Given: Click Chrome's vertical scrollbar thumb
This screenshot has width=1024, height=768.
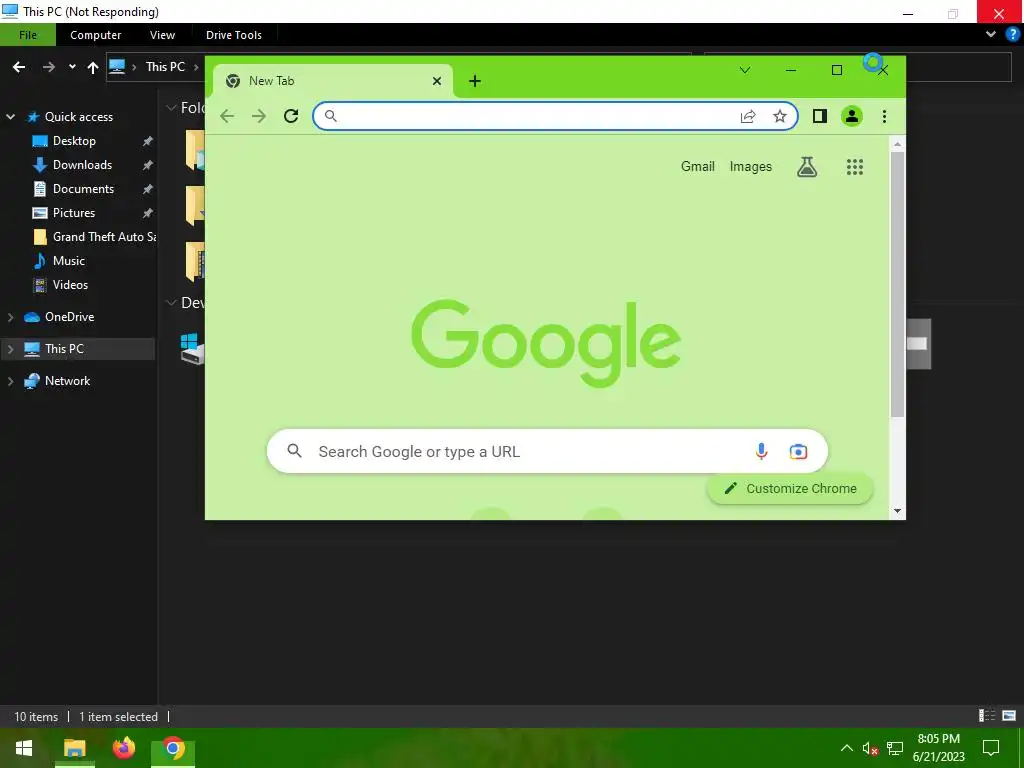Looking at the screenshot, I should (x=898, y=284).
